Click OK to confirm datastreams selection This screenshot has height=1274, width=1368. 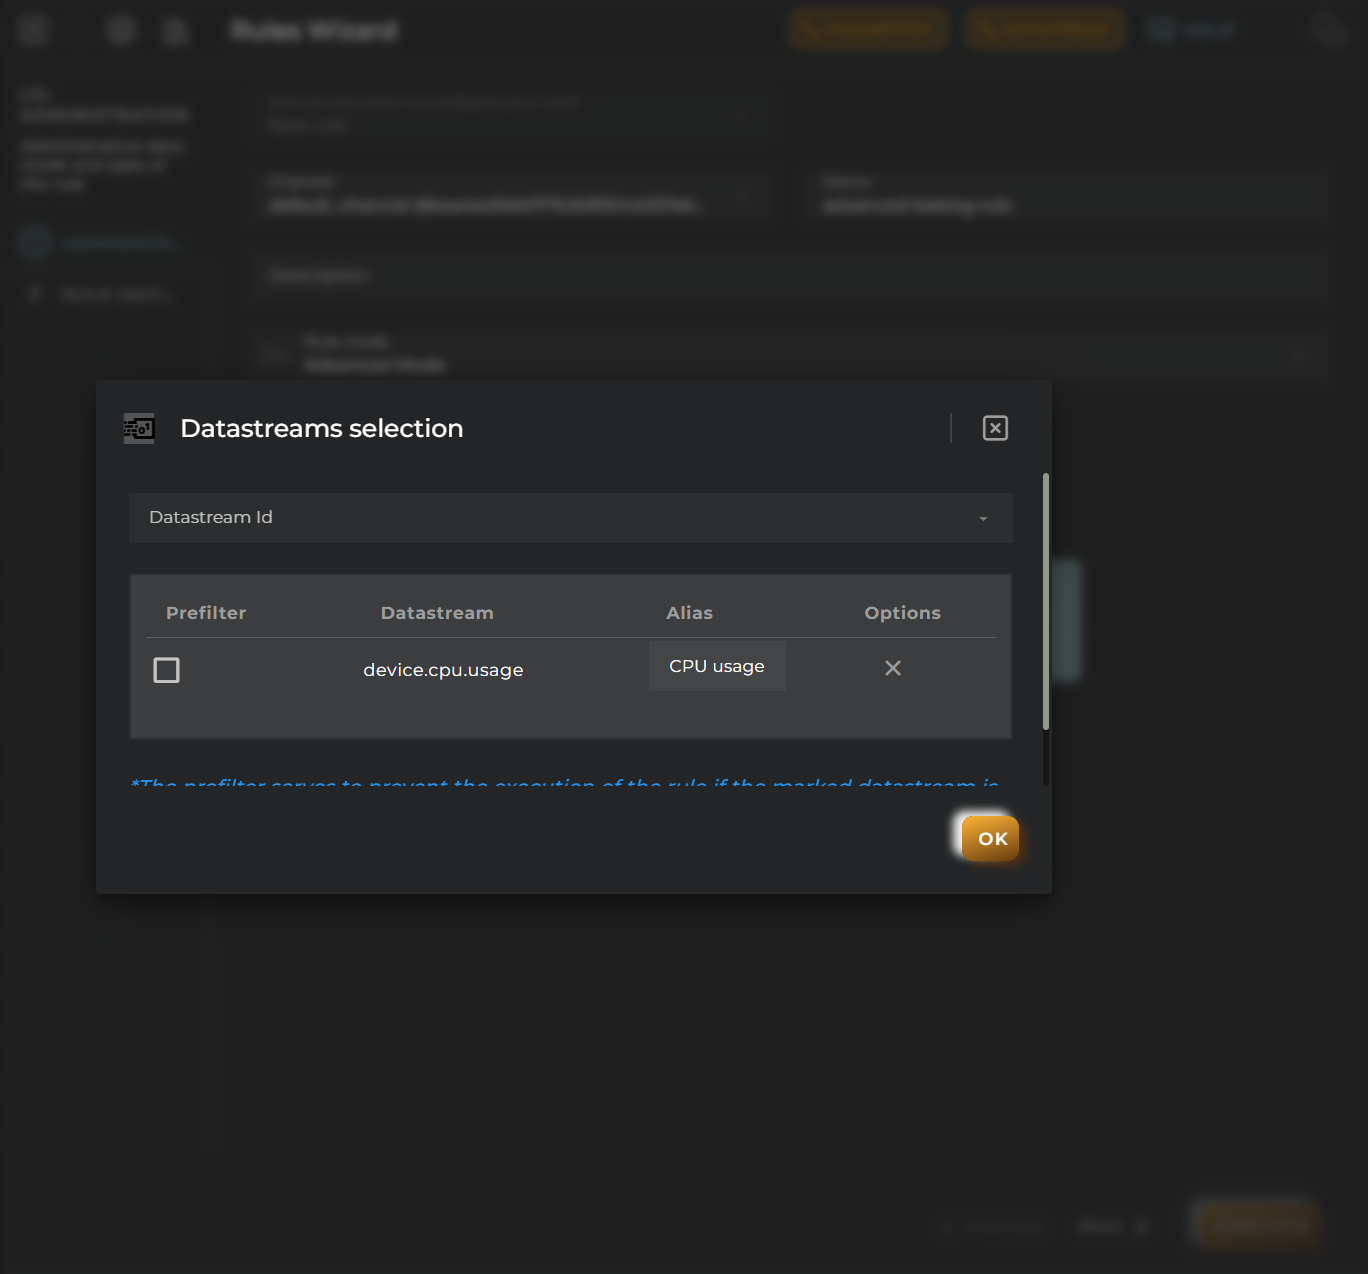(990, 838)
